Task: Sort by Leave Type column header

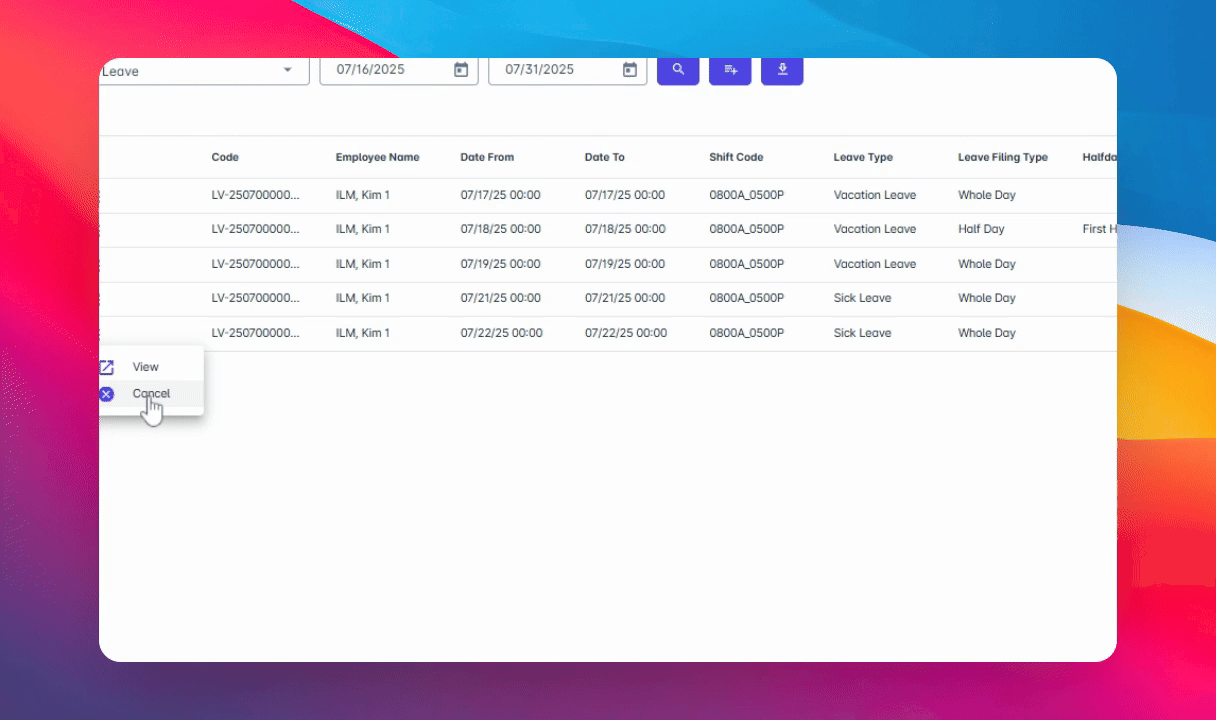Action: [x=863, y=157]
